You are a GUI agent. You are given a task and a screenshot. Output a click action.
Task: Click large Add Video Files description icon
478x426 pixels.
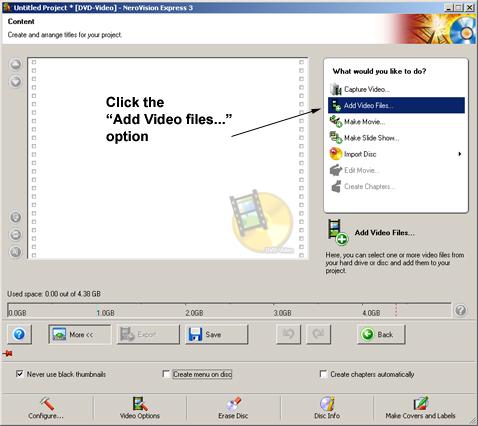pos(338,232)
